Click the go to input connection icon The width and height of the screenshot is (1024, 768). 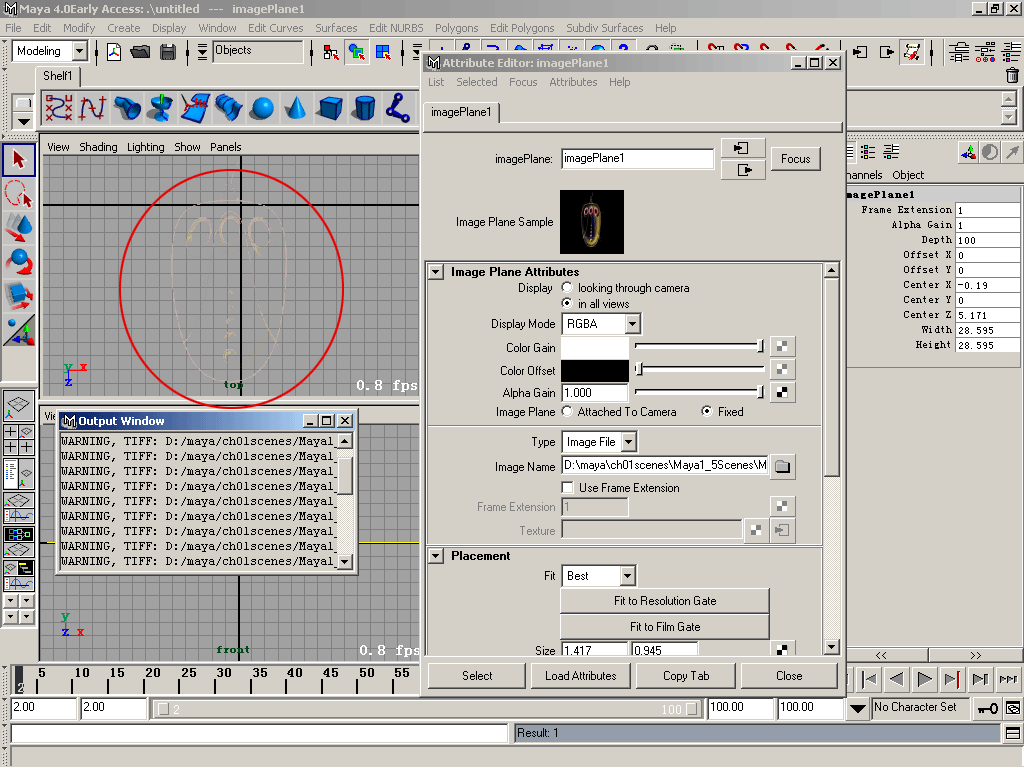743,148
